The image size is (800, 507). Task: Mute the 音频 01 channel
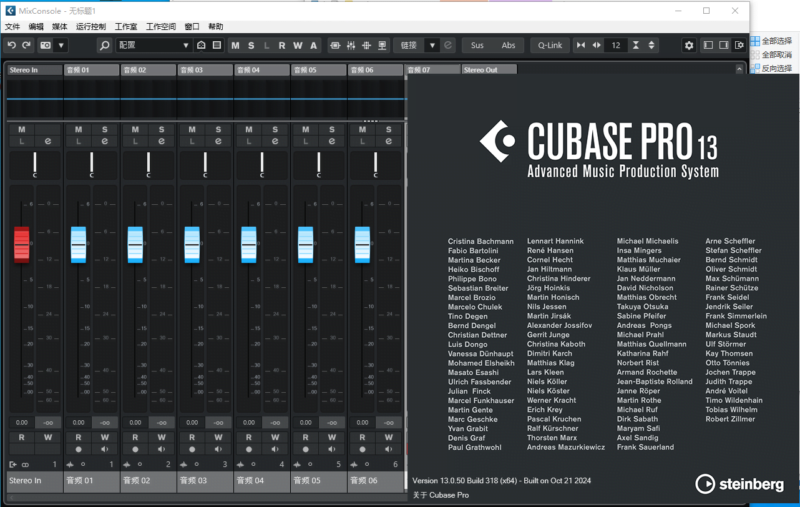[78, 130]
